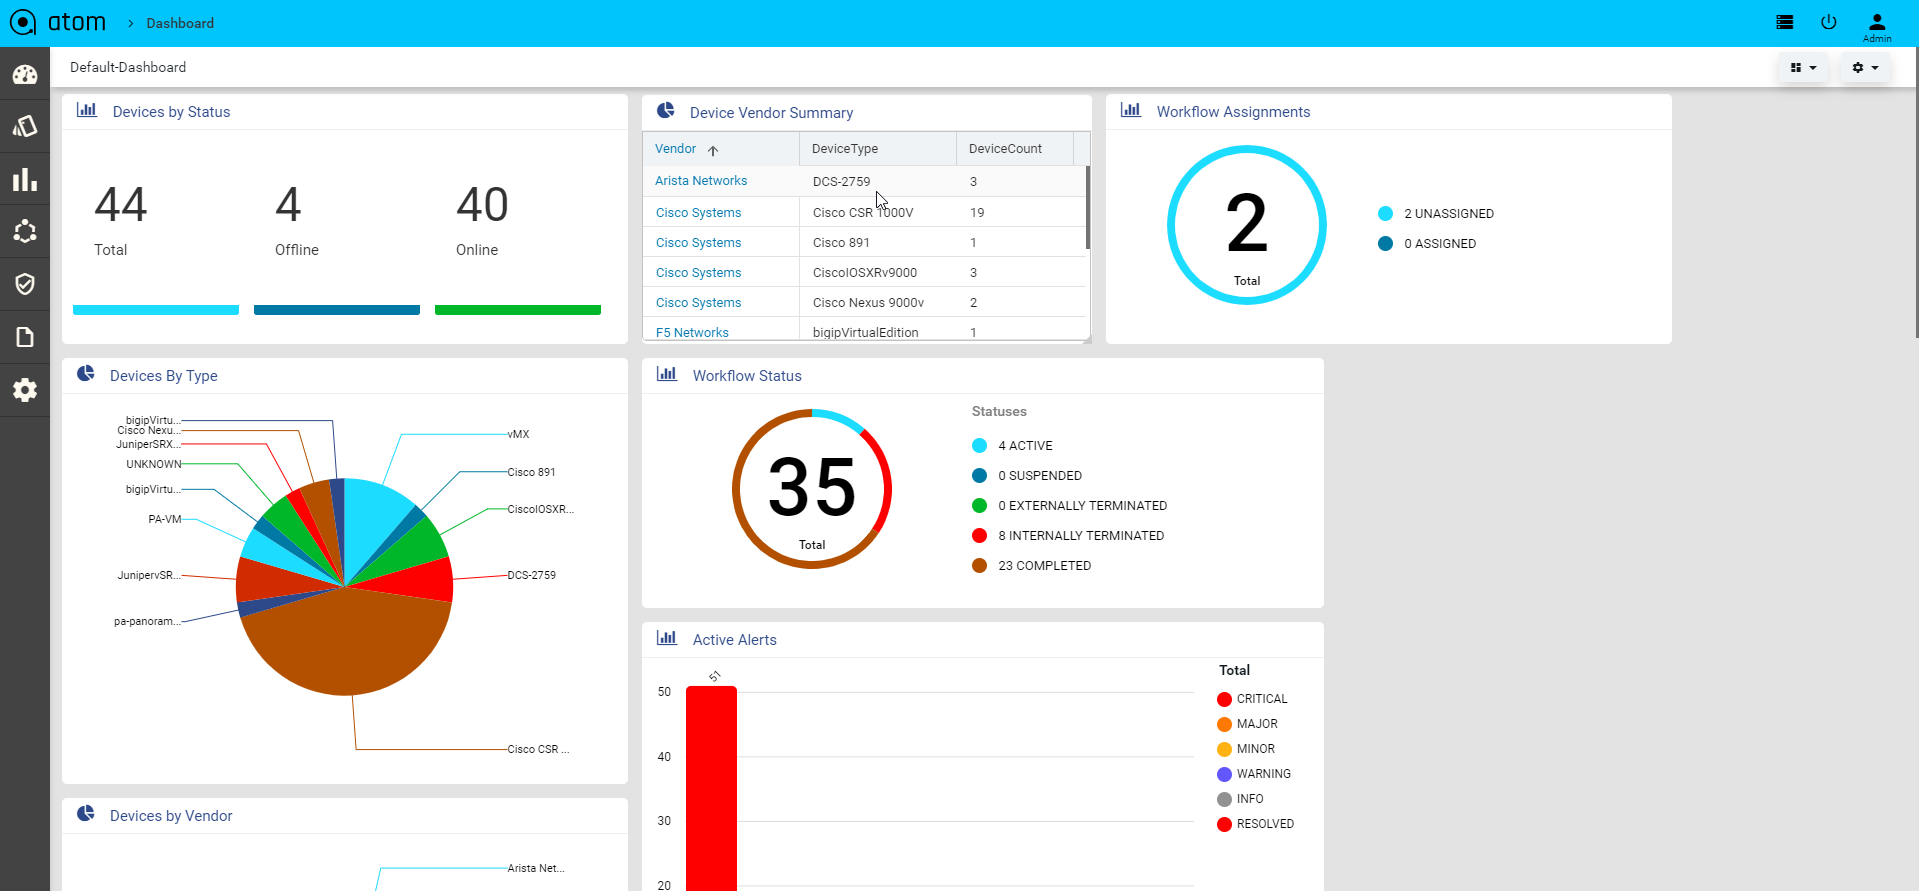Click the Workflow Status chart icon
Screen dimensions: 1919x891
click(x=667, y=374)
